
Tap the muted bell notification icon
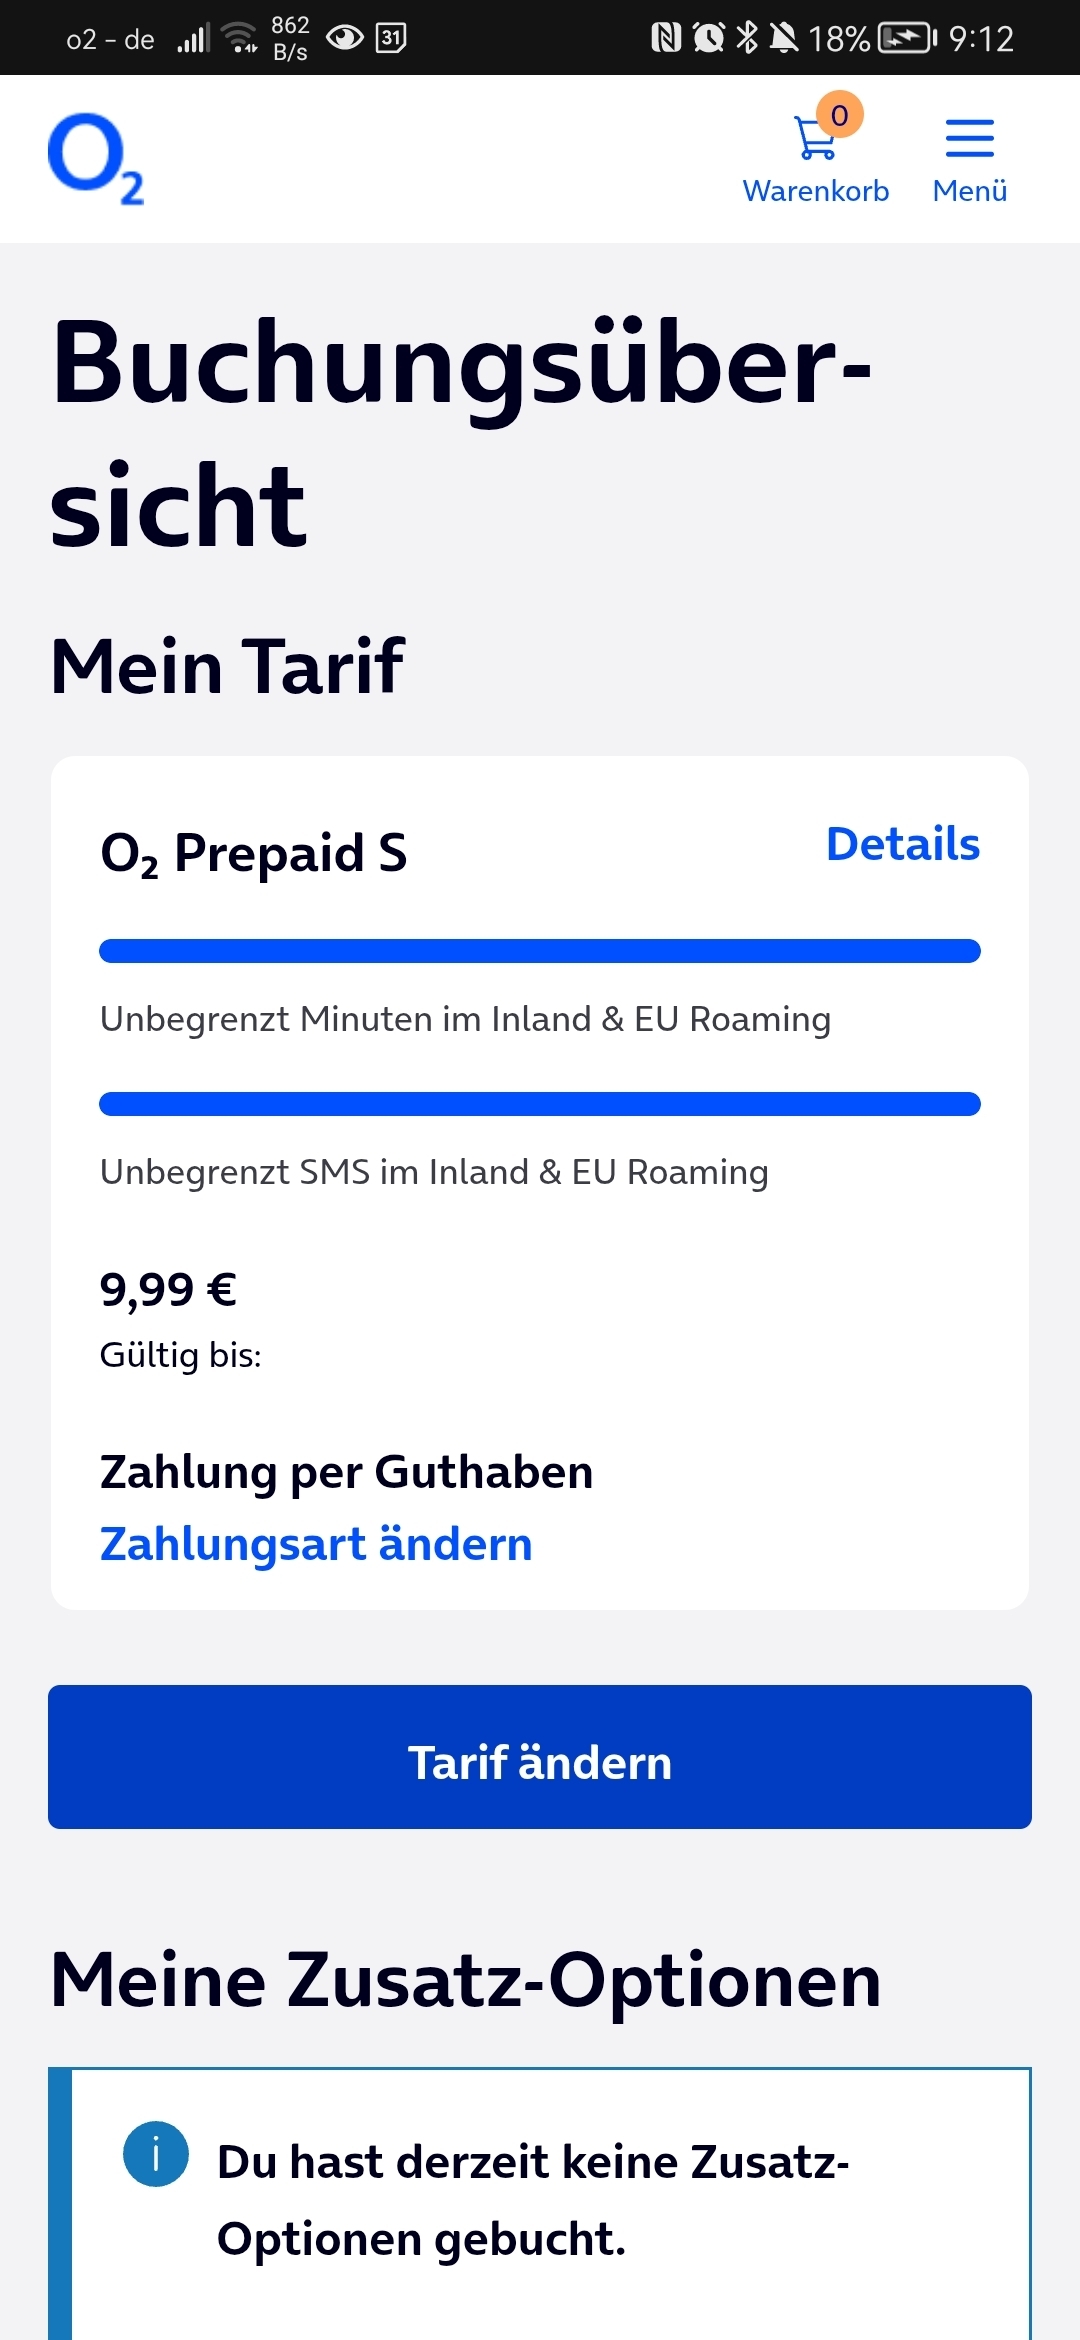[784, 38]
